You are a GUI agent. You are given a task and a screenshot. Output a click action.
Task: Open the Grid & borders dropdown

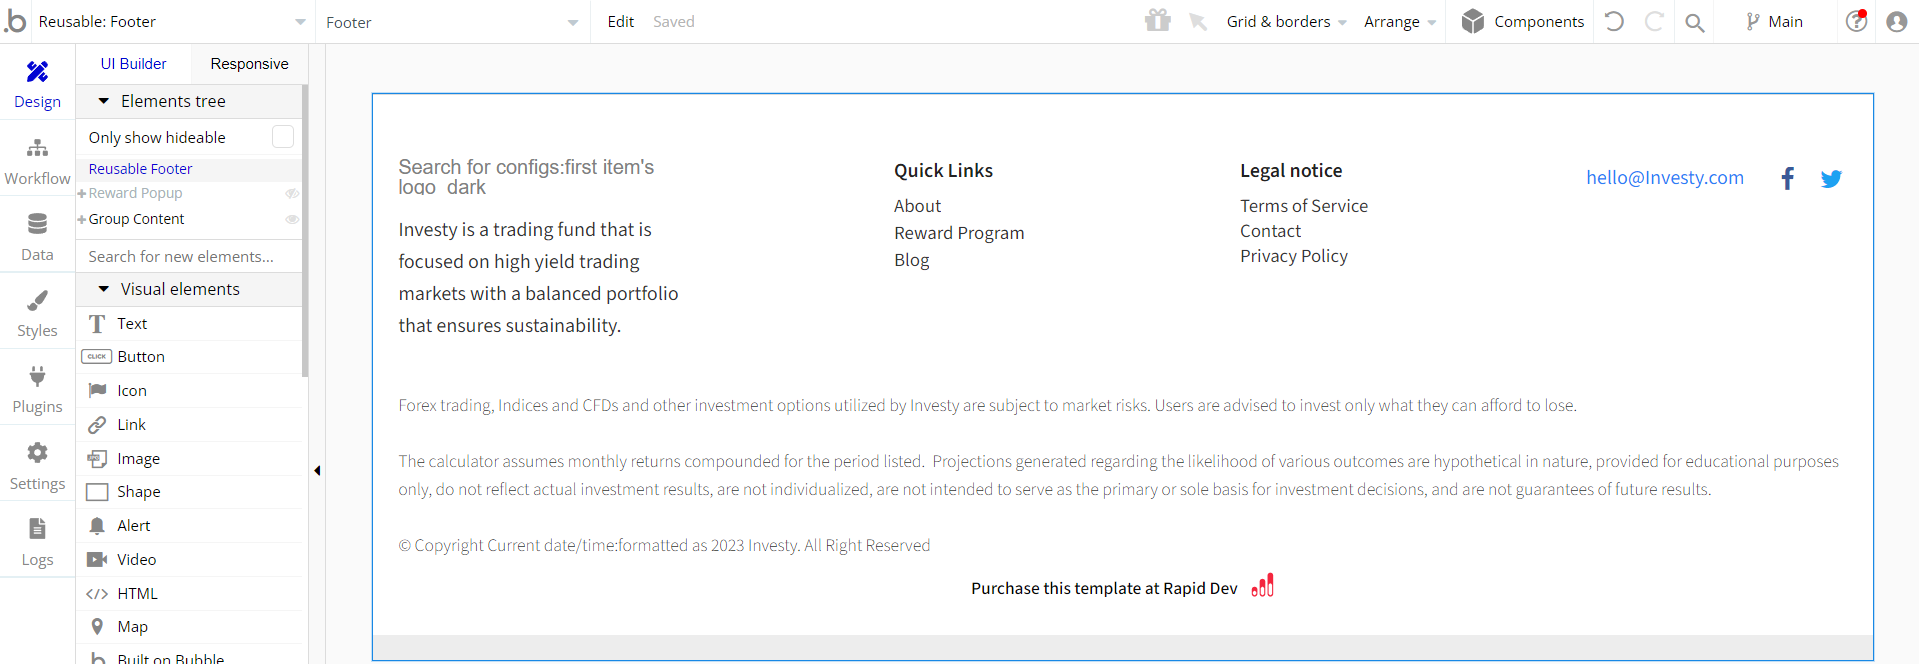pos(1287,21)
